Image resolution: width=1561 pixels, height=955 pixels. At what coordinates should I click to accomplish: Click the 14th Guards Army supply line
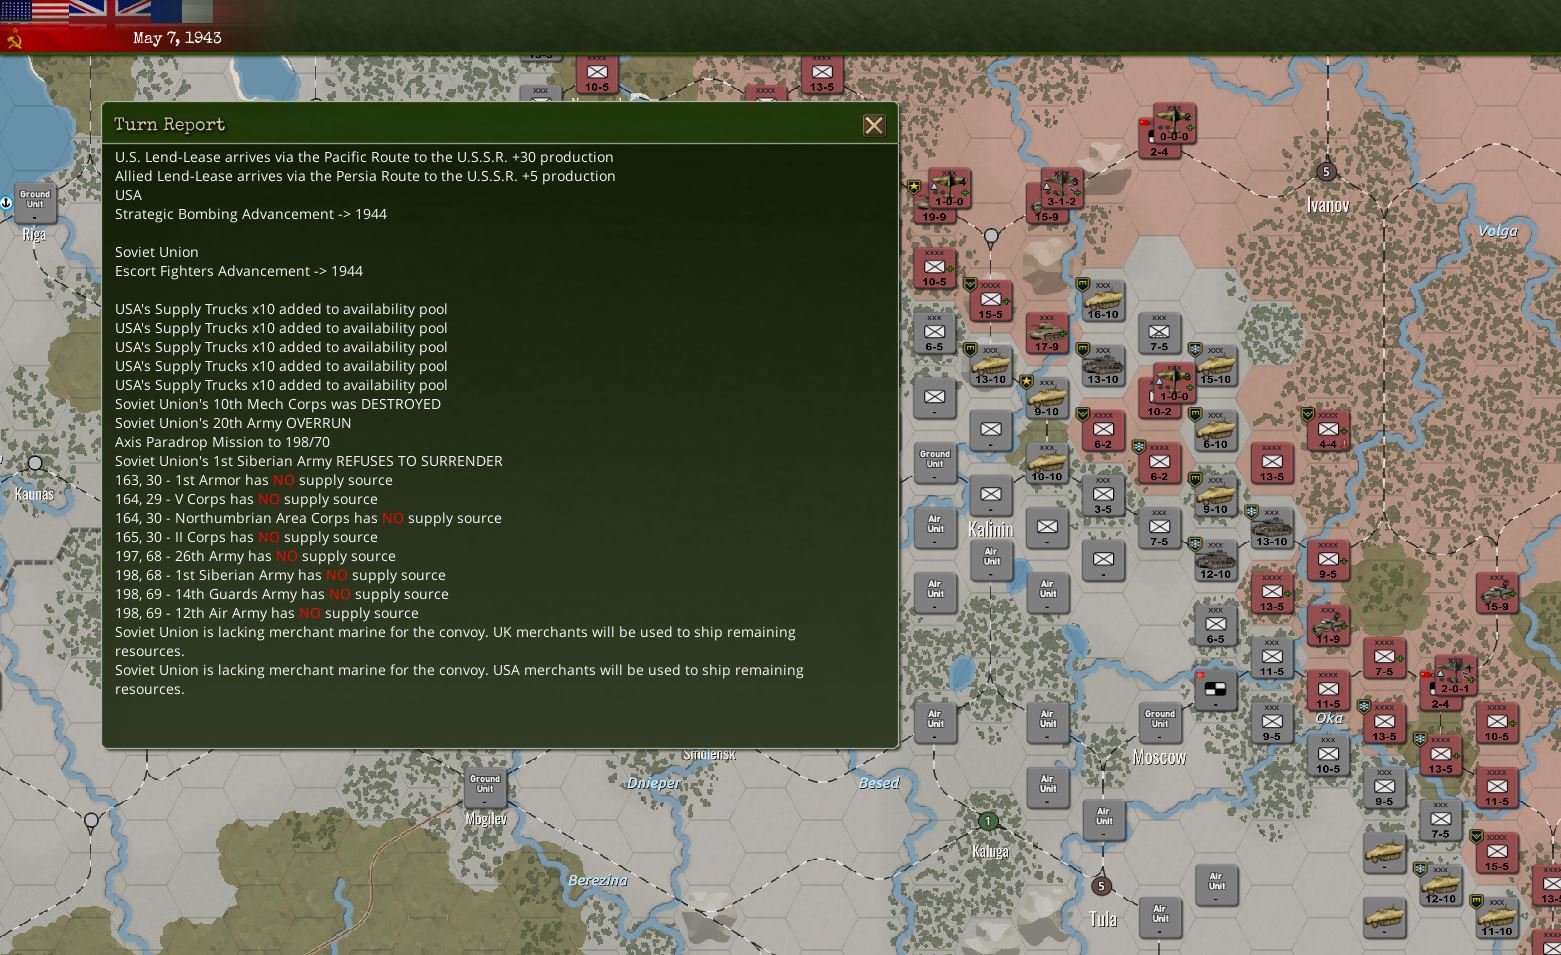282,594
